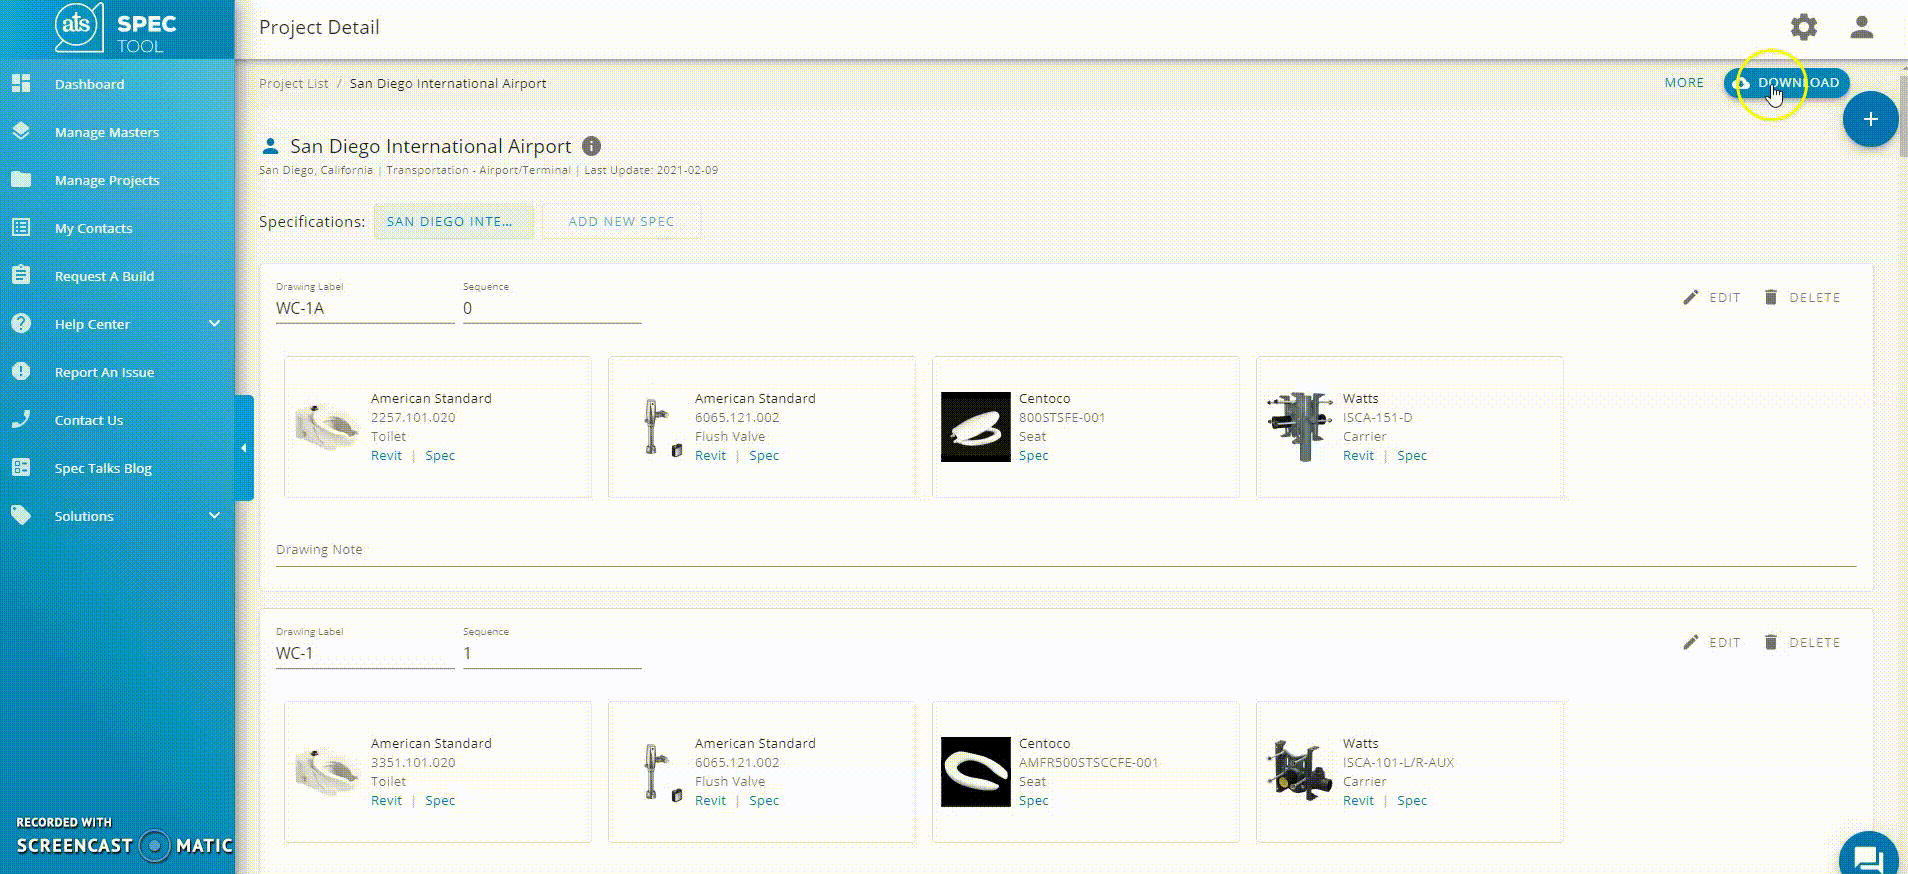Click the Drawing Note field for WC-1A
The height and width of the screenshot is (874, 1908).
1066,550
